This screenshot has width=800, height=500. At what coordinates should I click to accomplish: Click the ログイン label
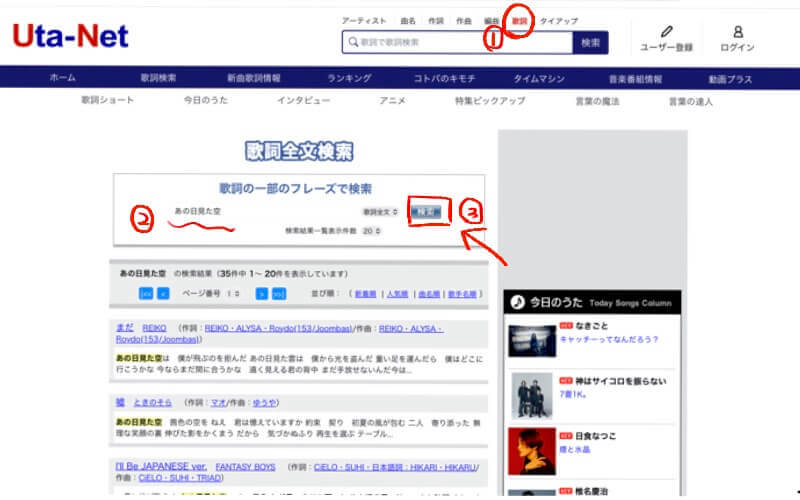[x=737, y=47]
